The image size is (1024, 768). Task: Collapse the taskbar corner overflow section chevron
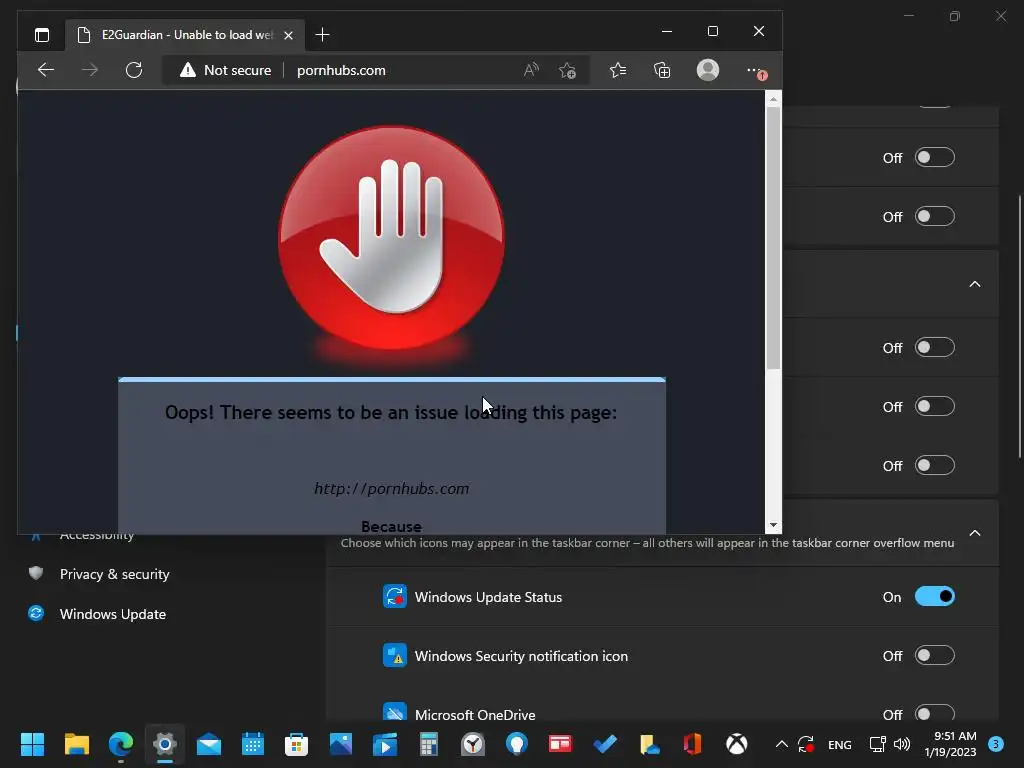[x=974, y=533]
